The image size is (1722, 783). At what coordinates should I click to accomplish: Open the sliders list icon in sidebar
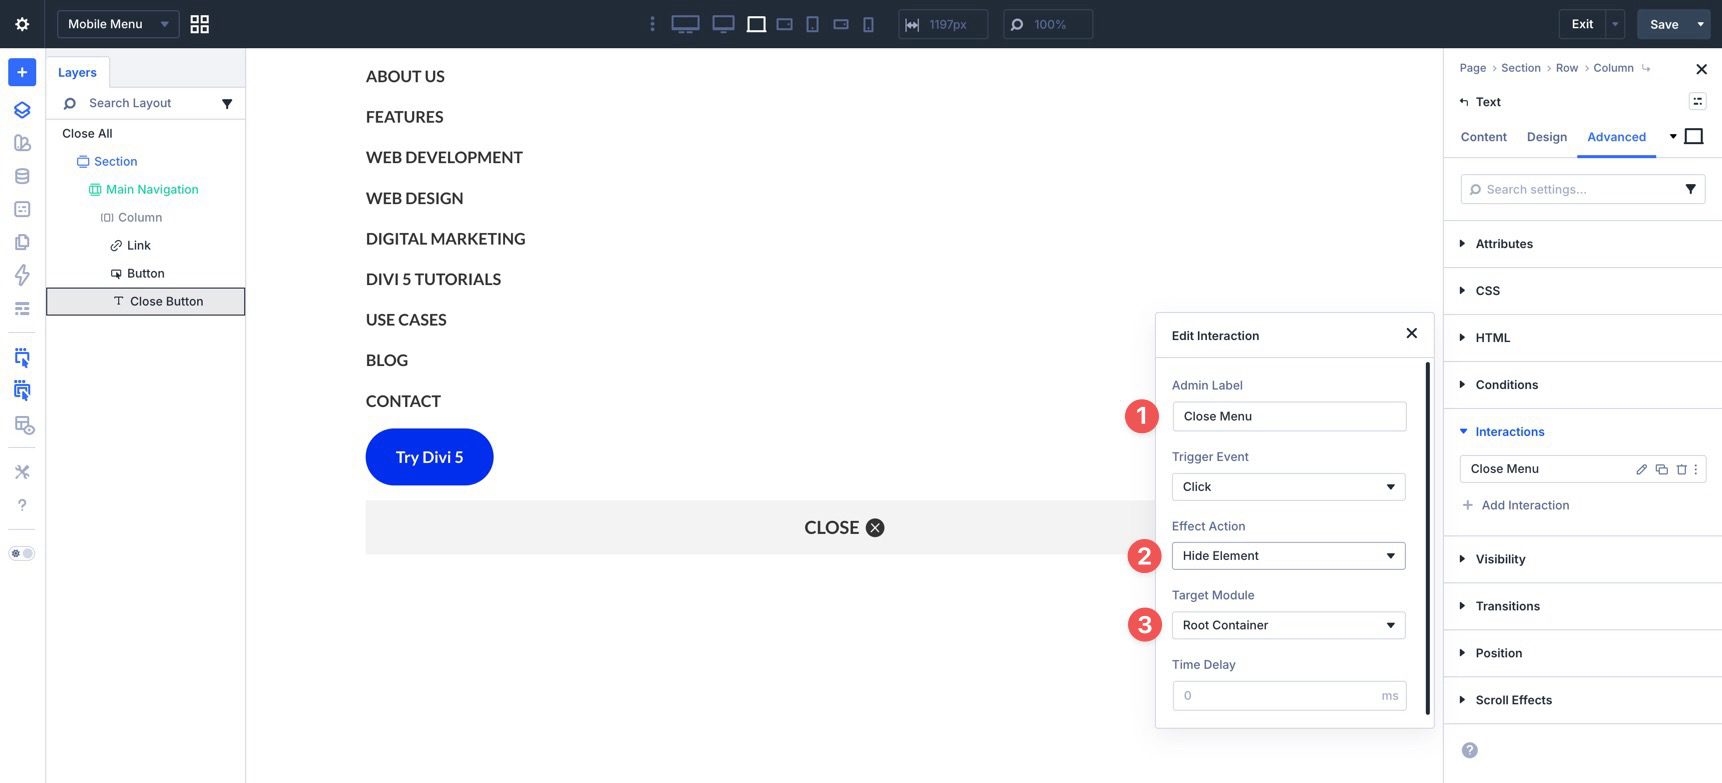pos(22,309)
